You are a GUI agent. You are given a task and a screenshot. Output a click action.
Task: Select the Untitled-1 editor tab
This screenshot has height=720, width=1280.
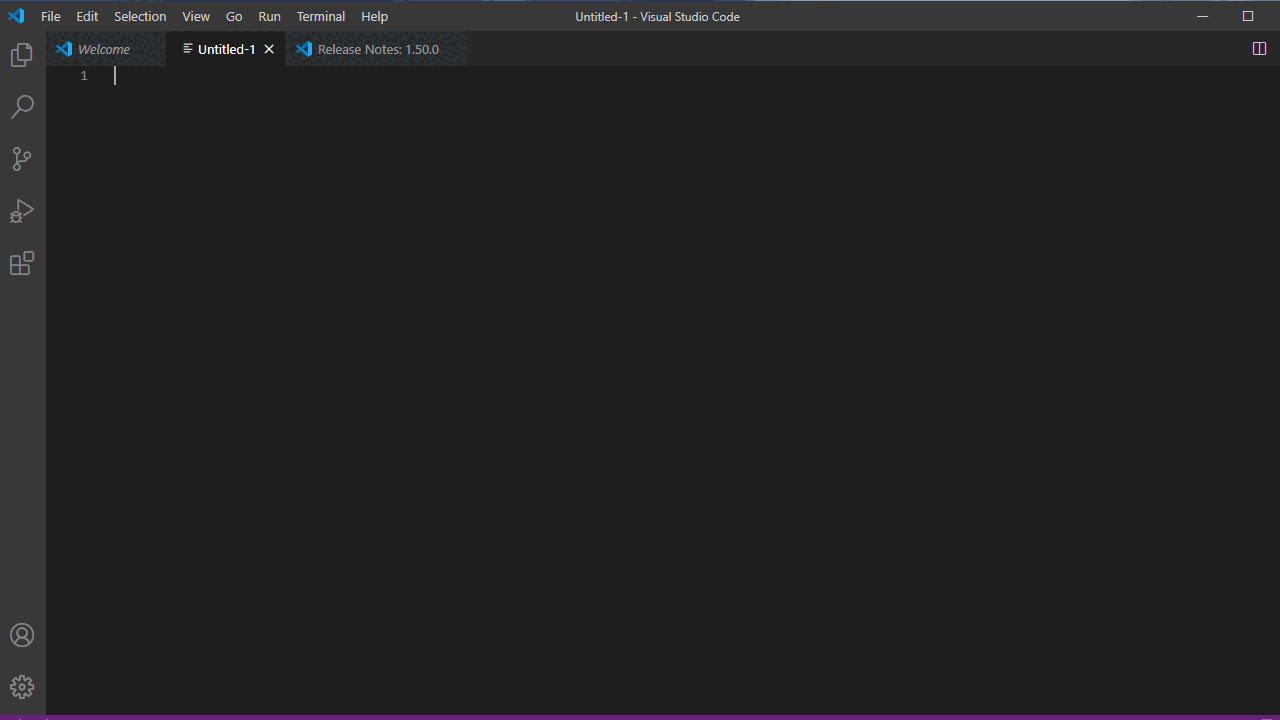click(x=226, y=49)
